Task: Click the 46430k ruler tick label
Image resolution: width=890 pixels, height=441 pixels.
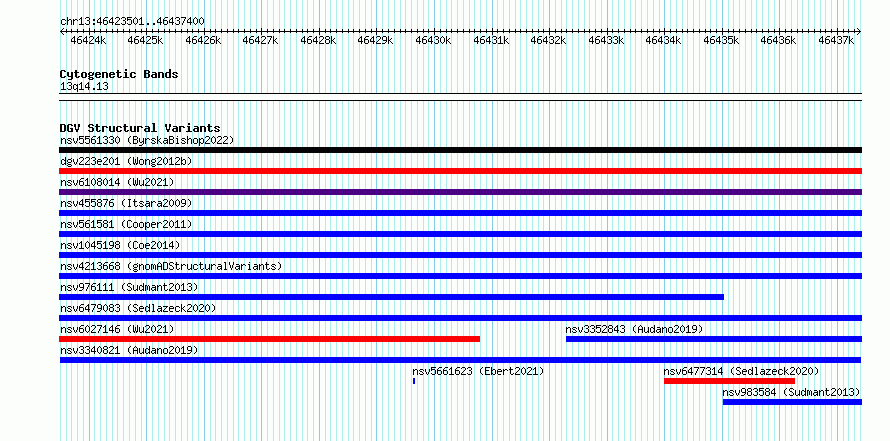Action: (434, 40)
